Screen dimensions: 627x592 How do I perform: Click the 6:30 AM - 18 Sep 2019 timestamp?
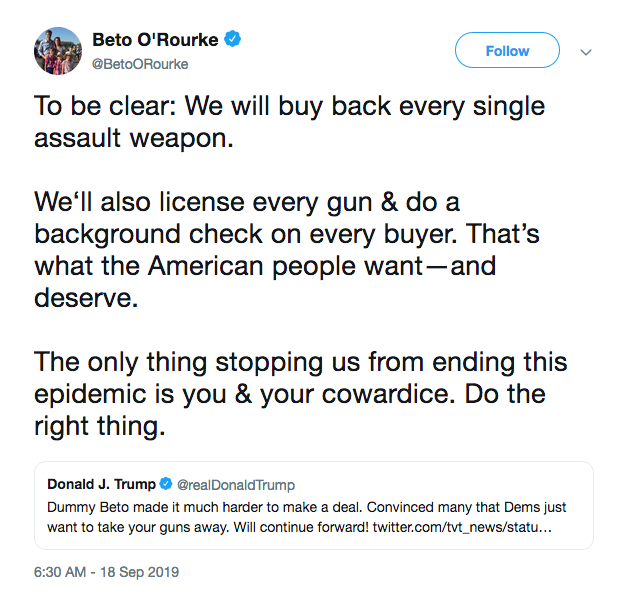pyautogui.click(x=106, y=572)
